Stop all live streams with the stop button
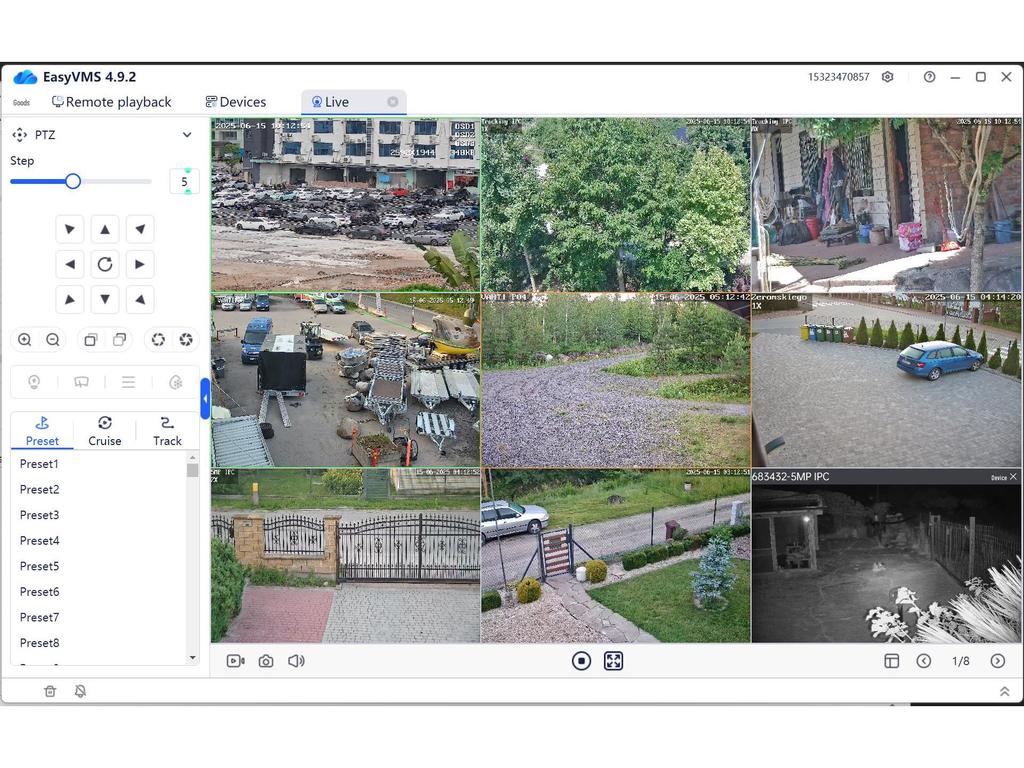This screenshot has height=768, width=1024. coord(581,661)
